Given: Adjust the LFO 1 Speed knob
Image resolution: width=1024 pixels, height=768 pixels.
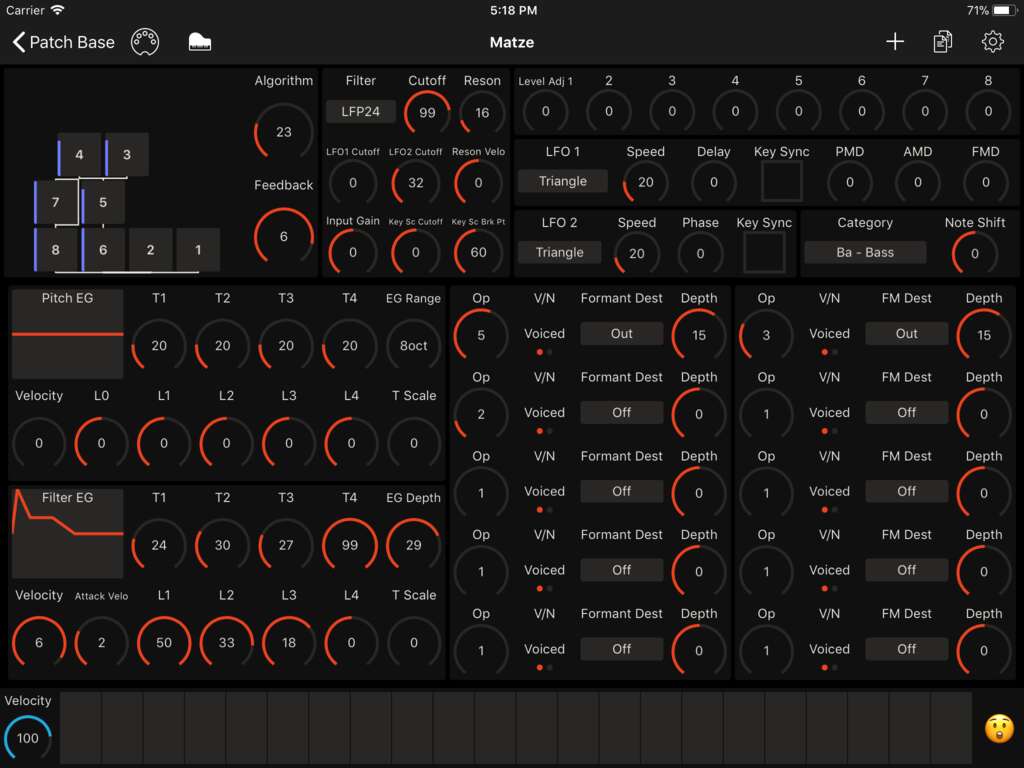Looking at the screenshot, I should [x=645, y=182].
